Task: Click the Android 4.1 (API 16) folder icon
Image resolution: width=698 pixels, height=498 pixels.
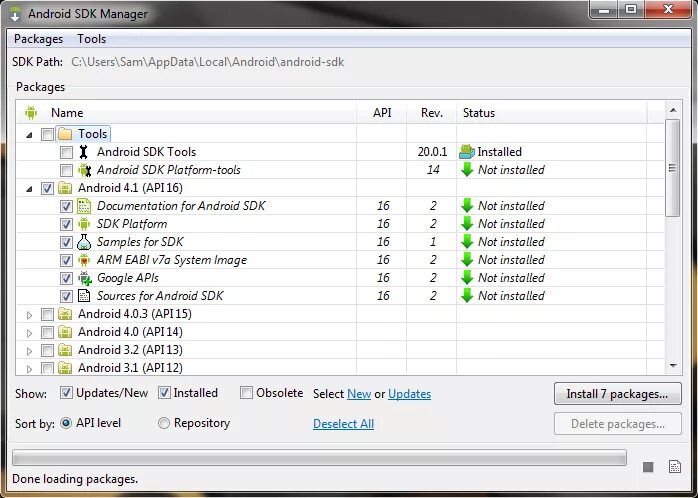Action: tap(65, 188)
